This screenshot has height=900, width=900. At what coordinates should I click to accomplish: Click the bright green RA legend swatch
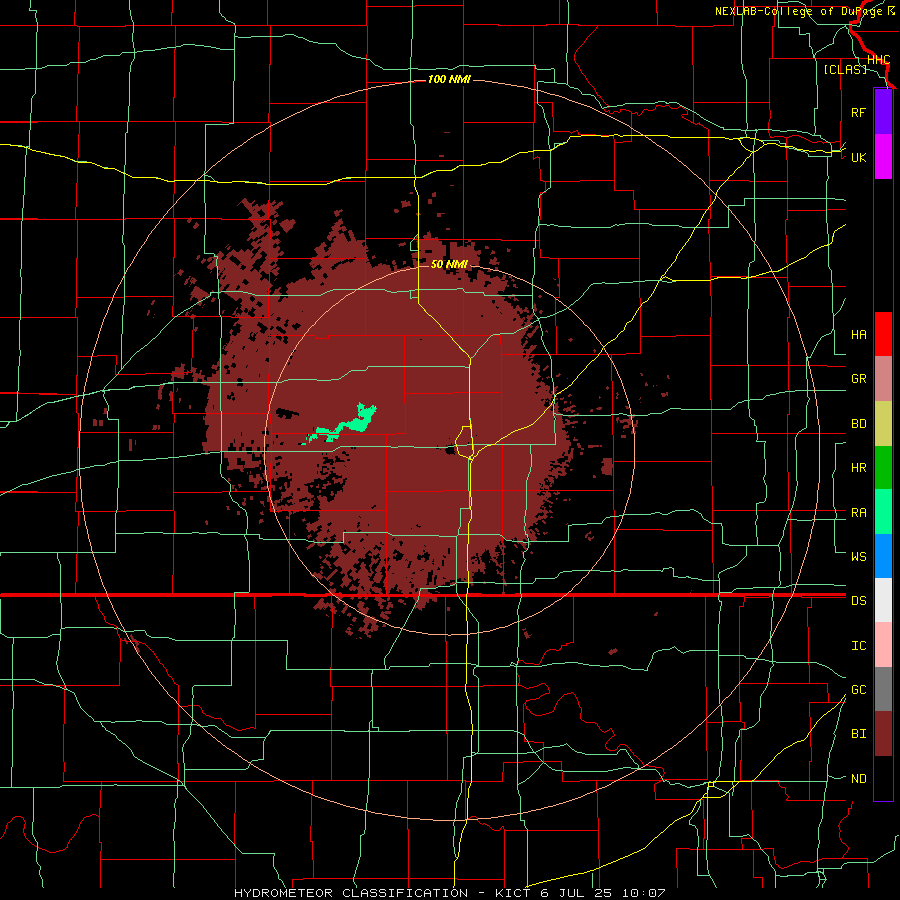(883, 512)
